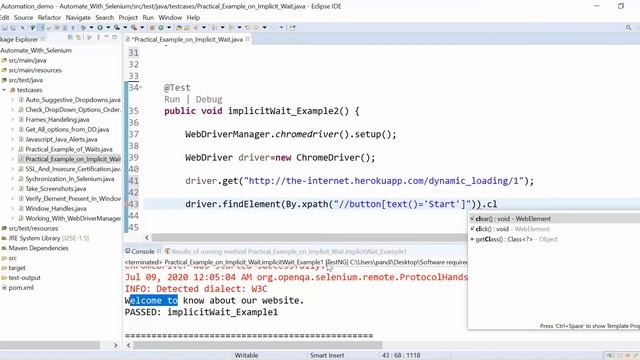Click the Open Type toolbar icon
Viewport: 640px width, 360px height.
178,28
